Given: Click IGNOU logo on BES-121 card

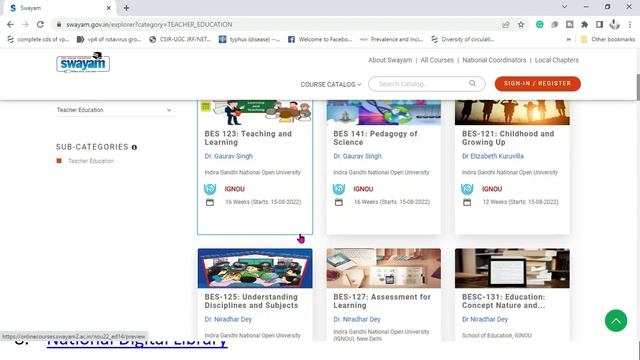Looking at the screenshot, I should tap(467, 189).
